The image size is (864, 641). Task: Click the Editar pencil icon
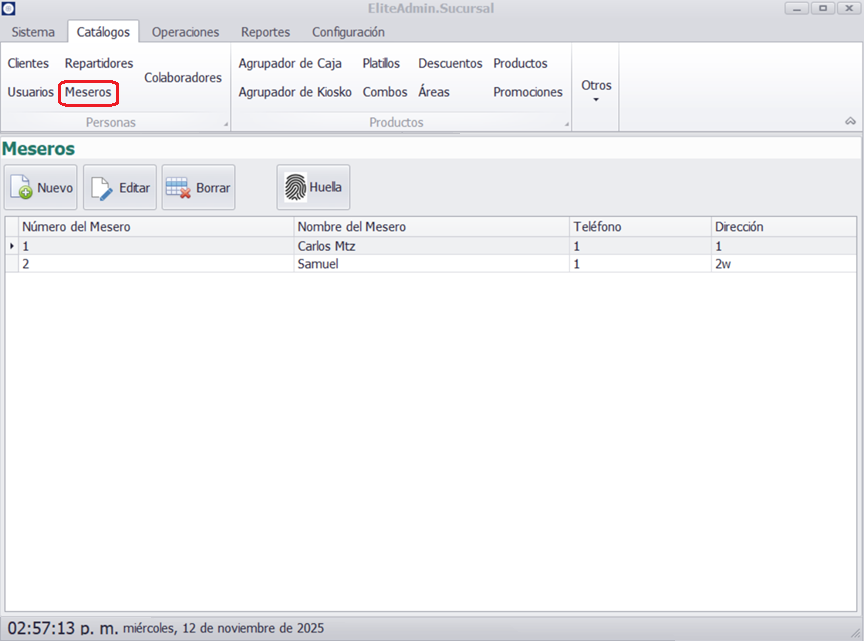(x=102, y=188)
